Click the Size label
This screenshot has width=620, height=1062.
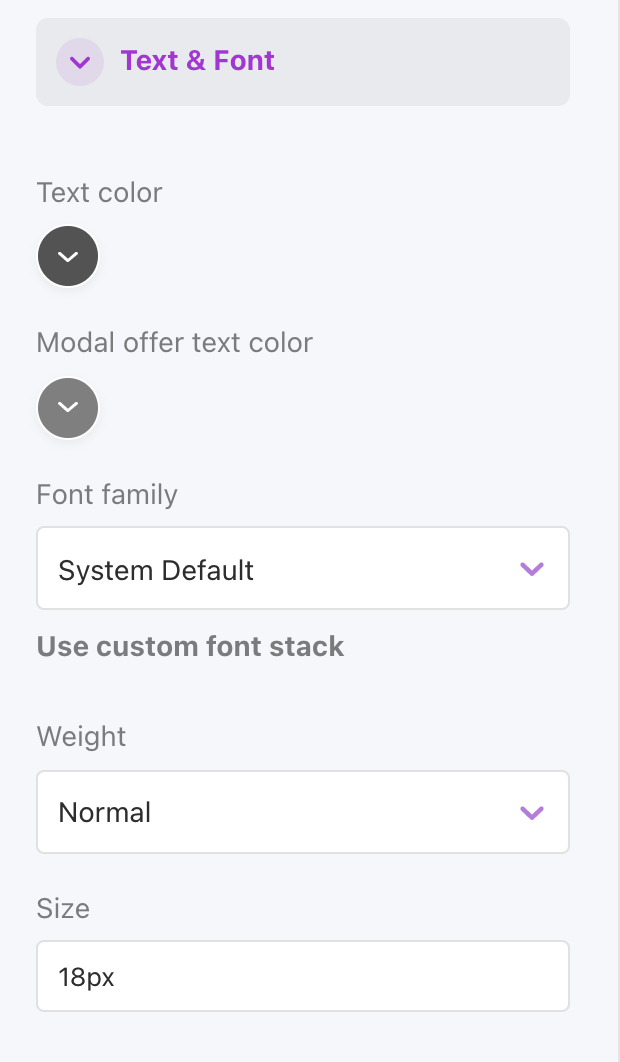pyautogui.click(x=63, y=908)
